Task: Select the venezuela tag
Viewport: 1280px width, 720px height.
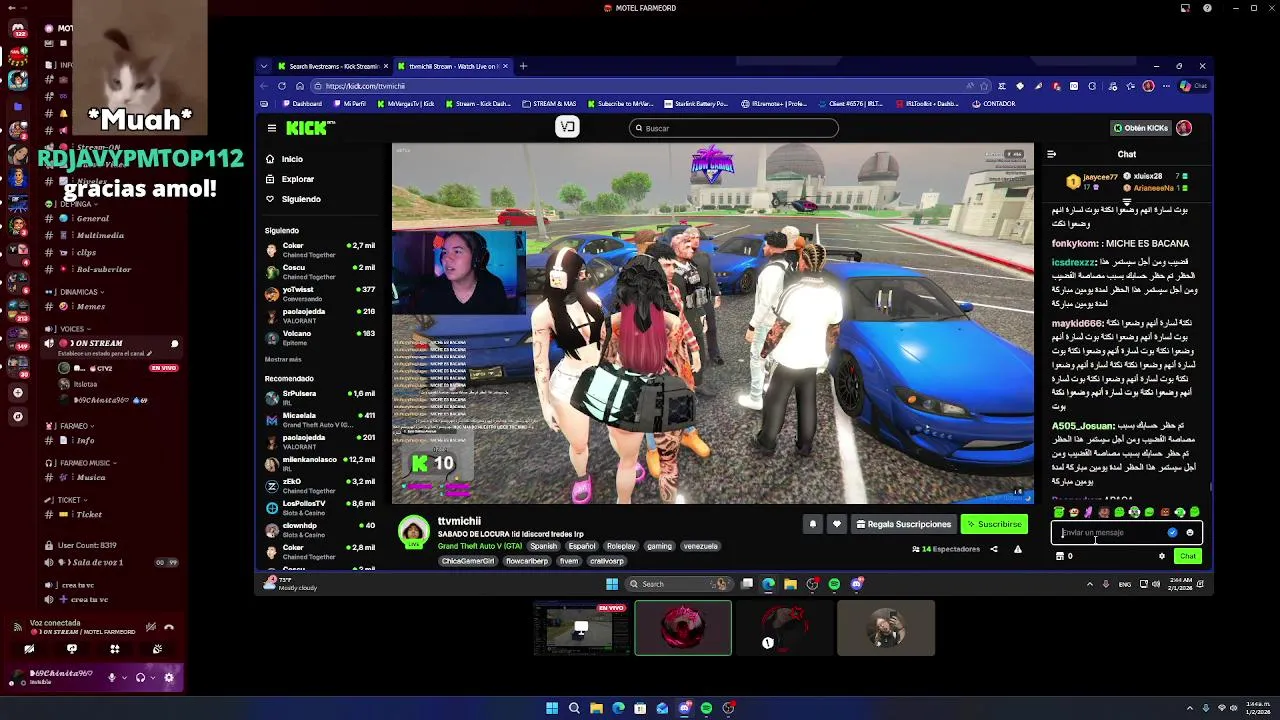Action: [x=700, y=546]
